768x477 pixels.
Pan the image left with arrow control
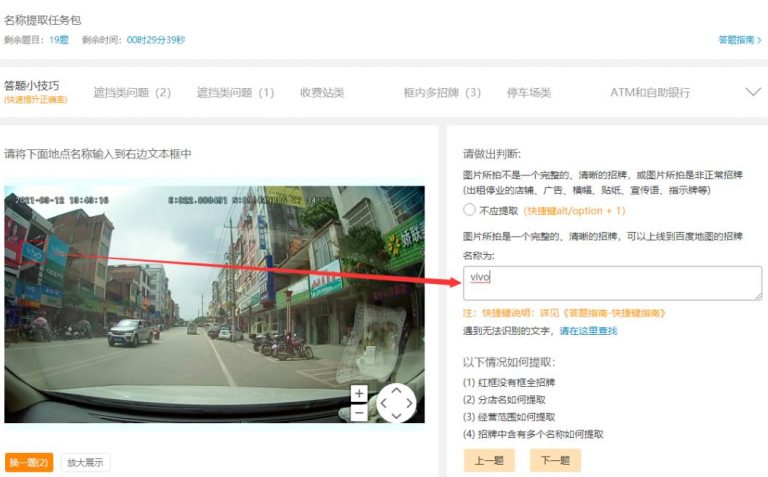pos(384,403)
